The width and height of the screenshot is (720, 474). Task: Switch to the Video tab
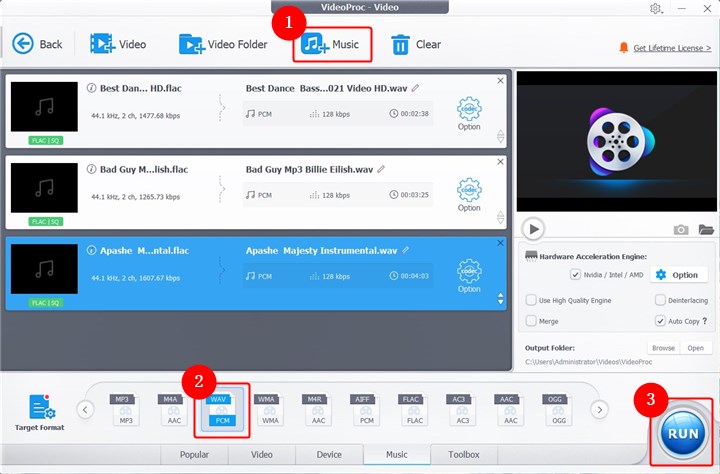262,454
